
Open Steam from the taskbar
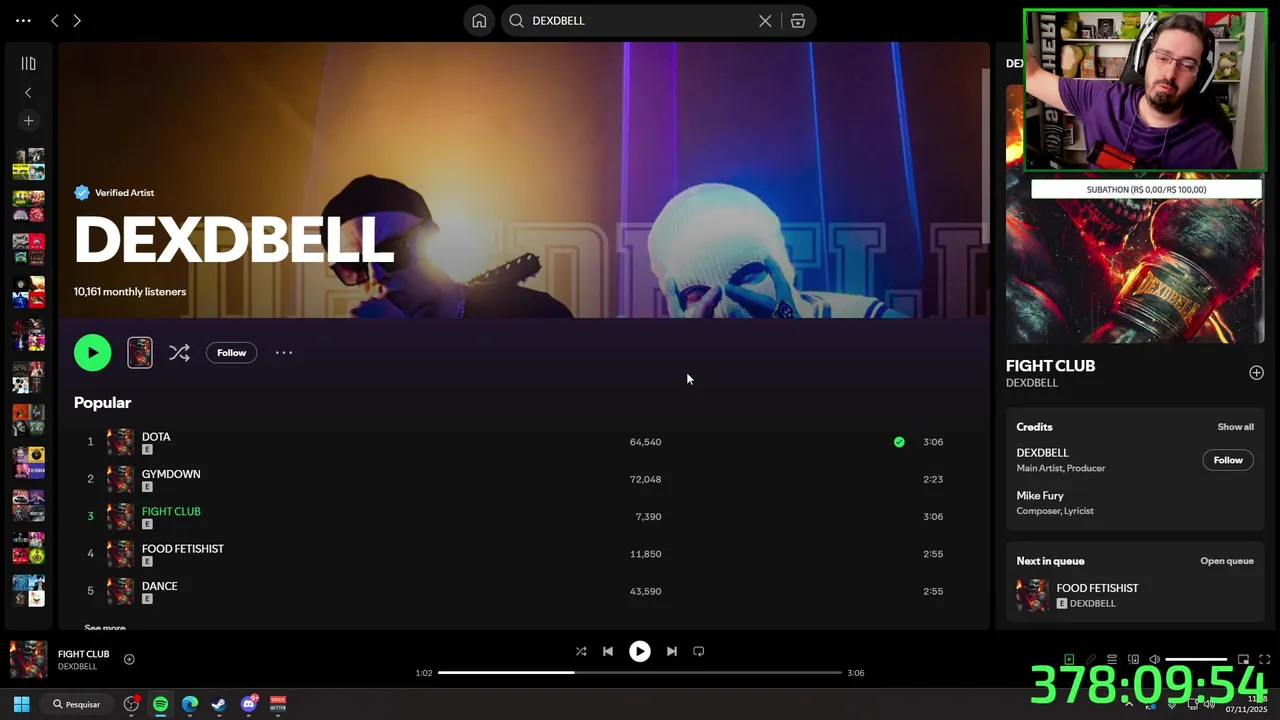click(x=219, y=704)
